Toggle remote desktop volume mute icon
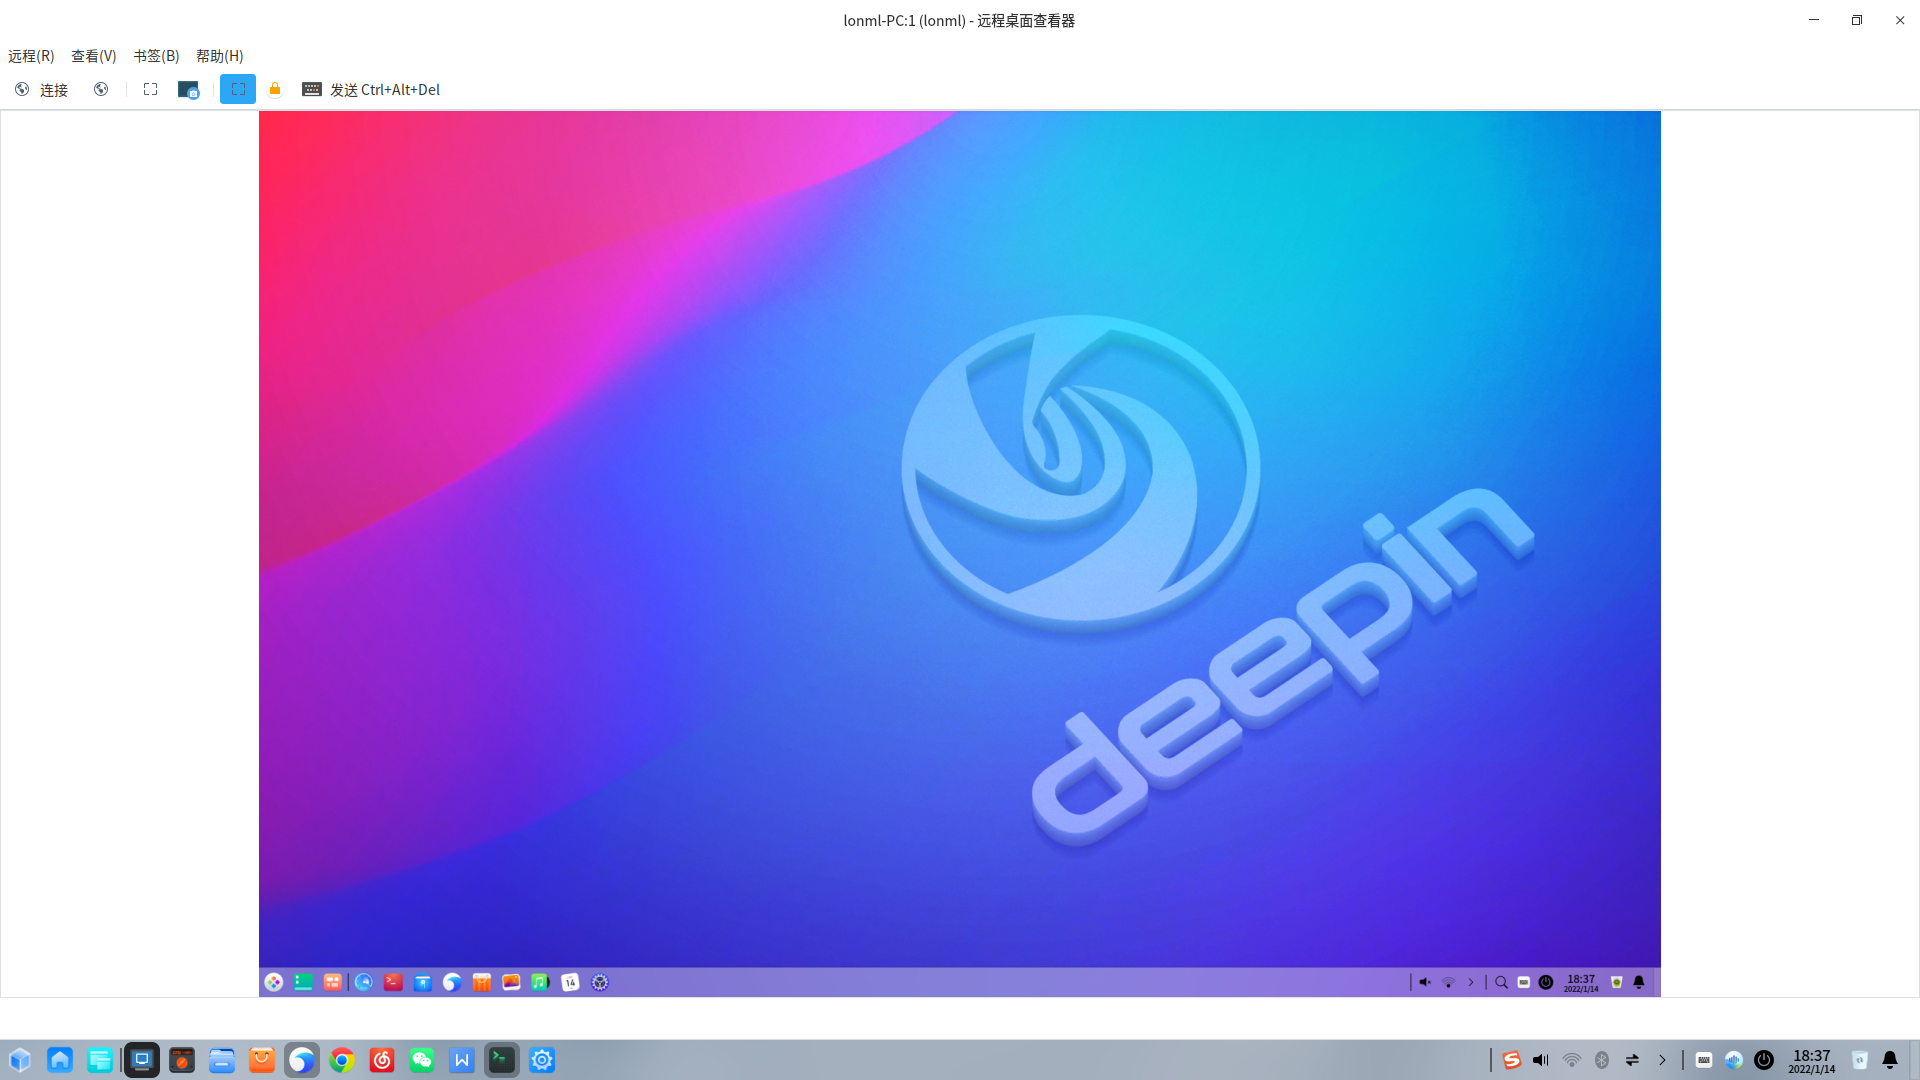This screenshot has height=1080, width=1920. (x=1425, y=983)
